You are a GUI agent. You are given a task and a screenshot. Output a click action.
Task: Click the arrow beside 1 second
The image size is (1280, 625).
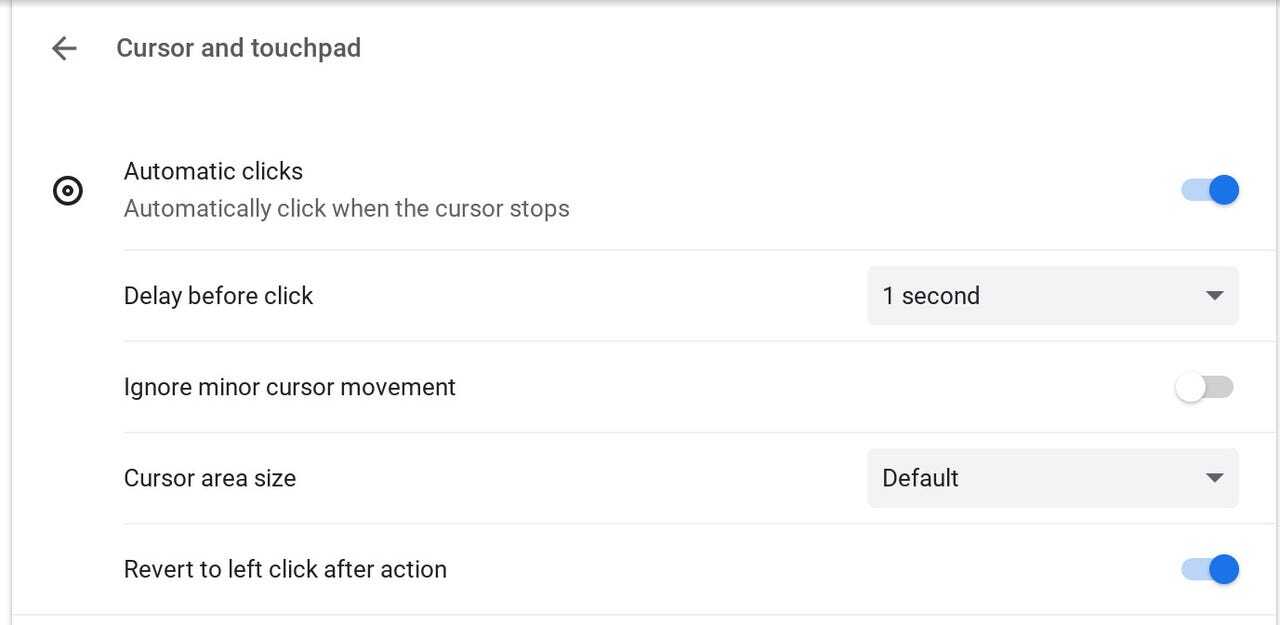point(1214,296)
